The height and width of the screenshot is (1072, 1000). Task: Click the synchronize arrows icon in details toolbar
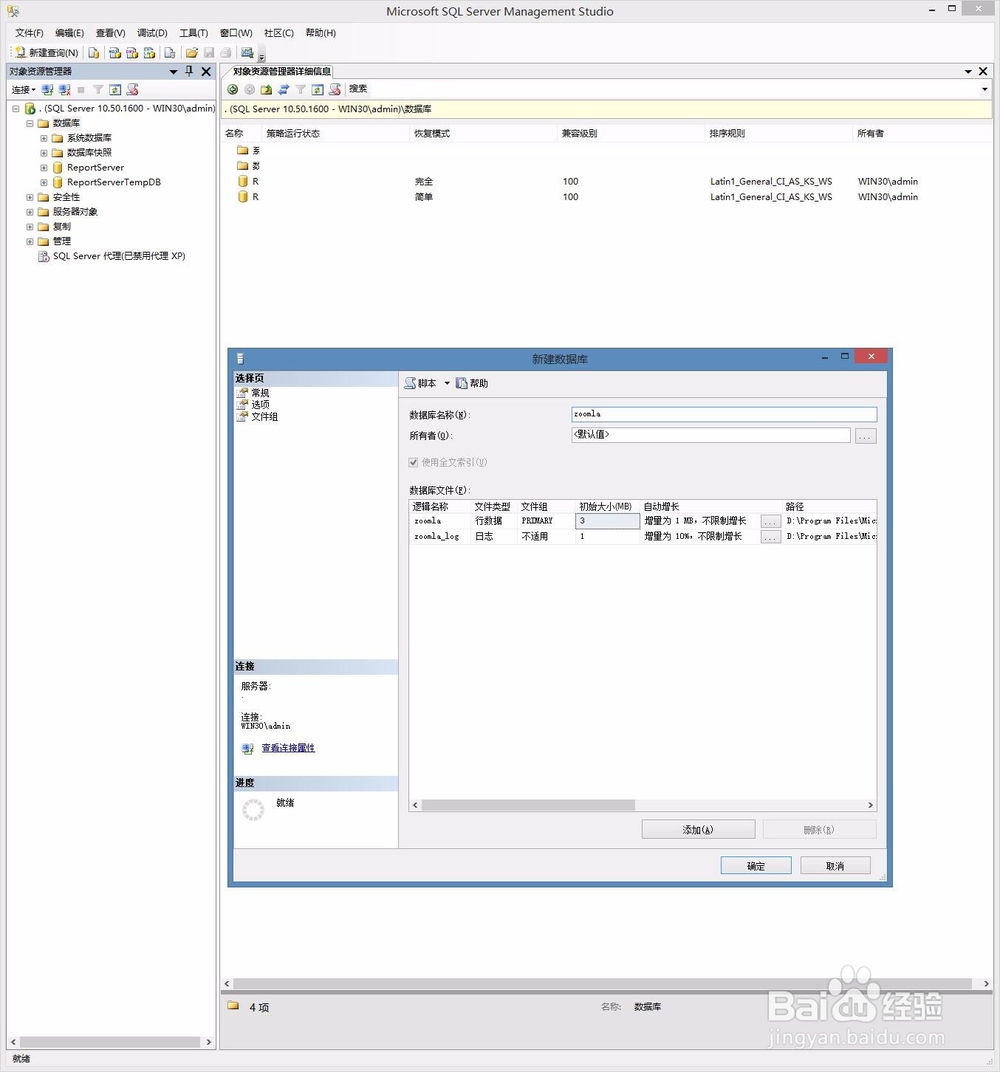pos(284,89)
